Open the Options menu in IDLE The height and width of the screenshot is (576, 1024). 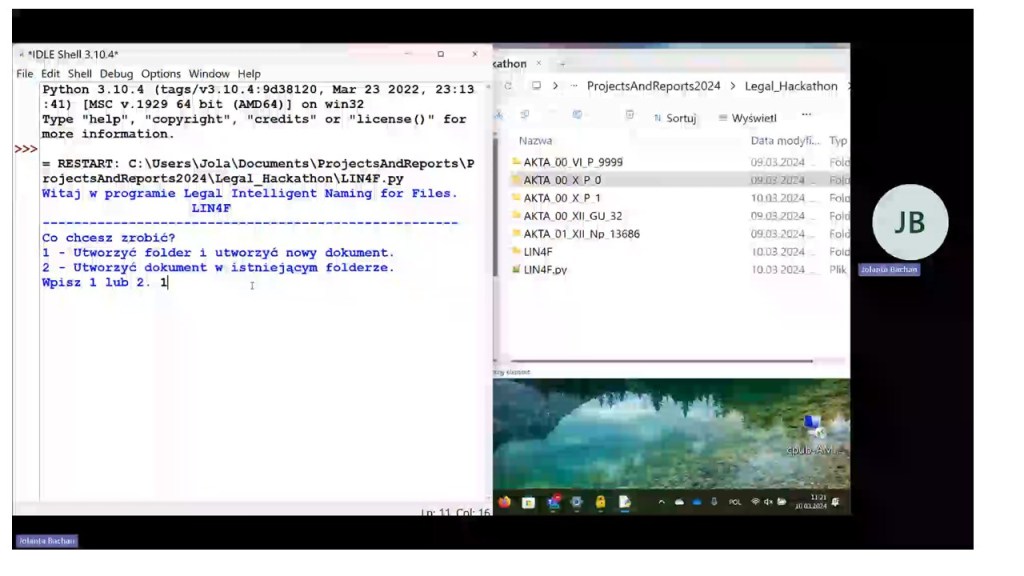(x=161, y=74)
